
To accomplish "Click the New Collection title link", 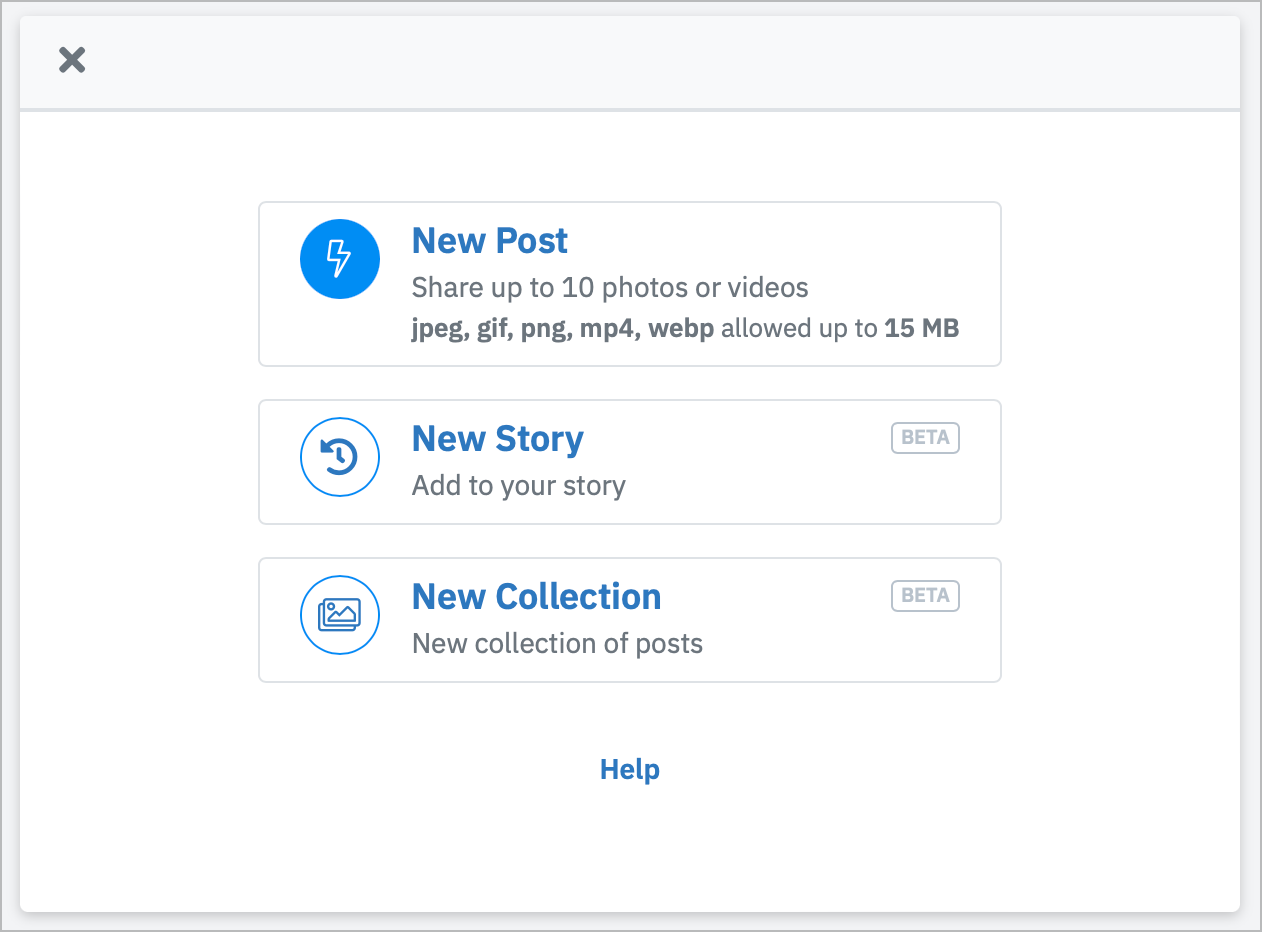I will [x=536, y=596].
